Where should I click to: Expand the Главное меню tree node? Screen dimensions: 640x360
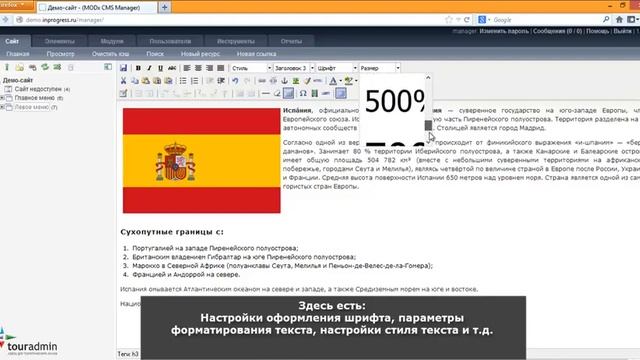2,98
